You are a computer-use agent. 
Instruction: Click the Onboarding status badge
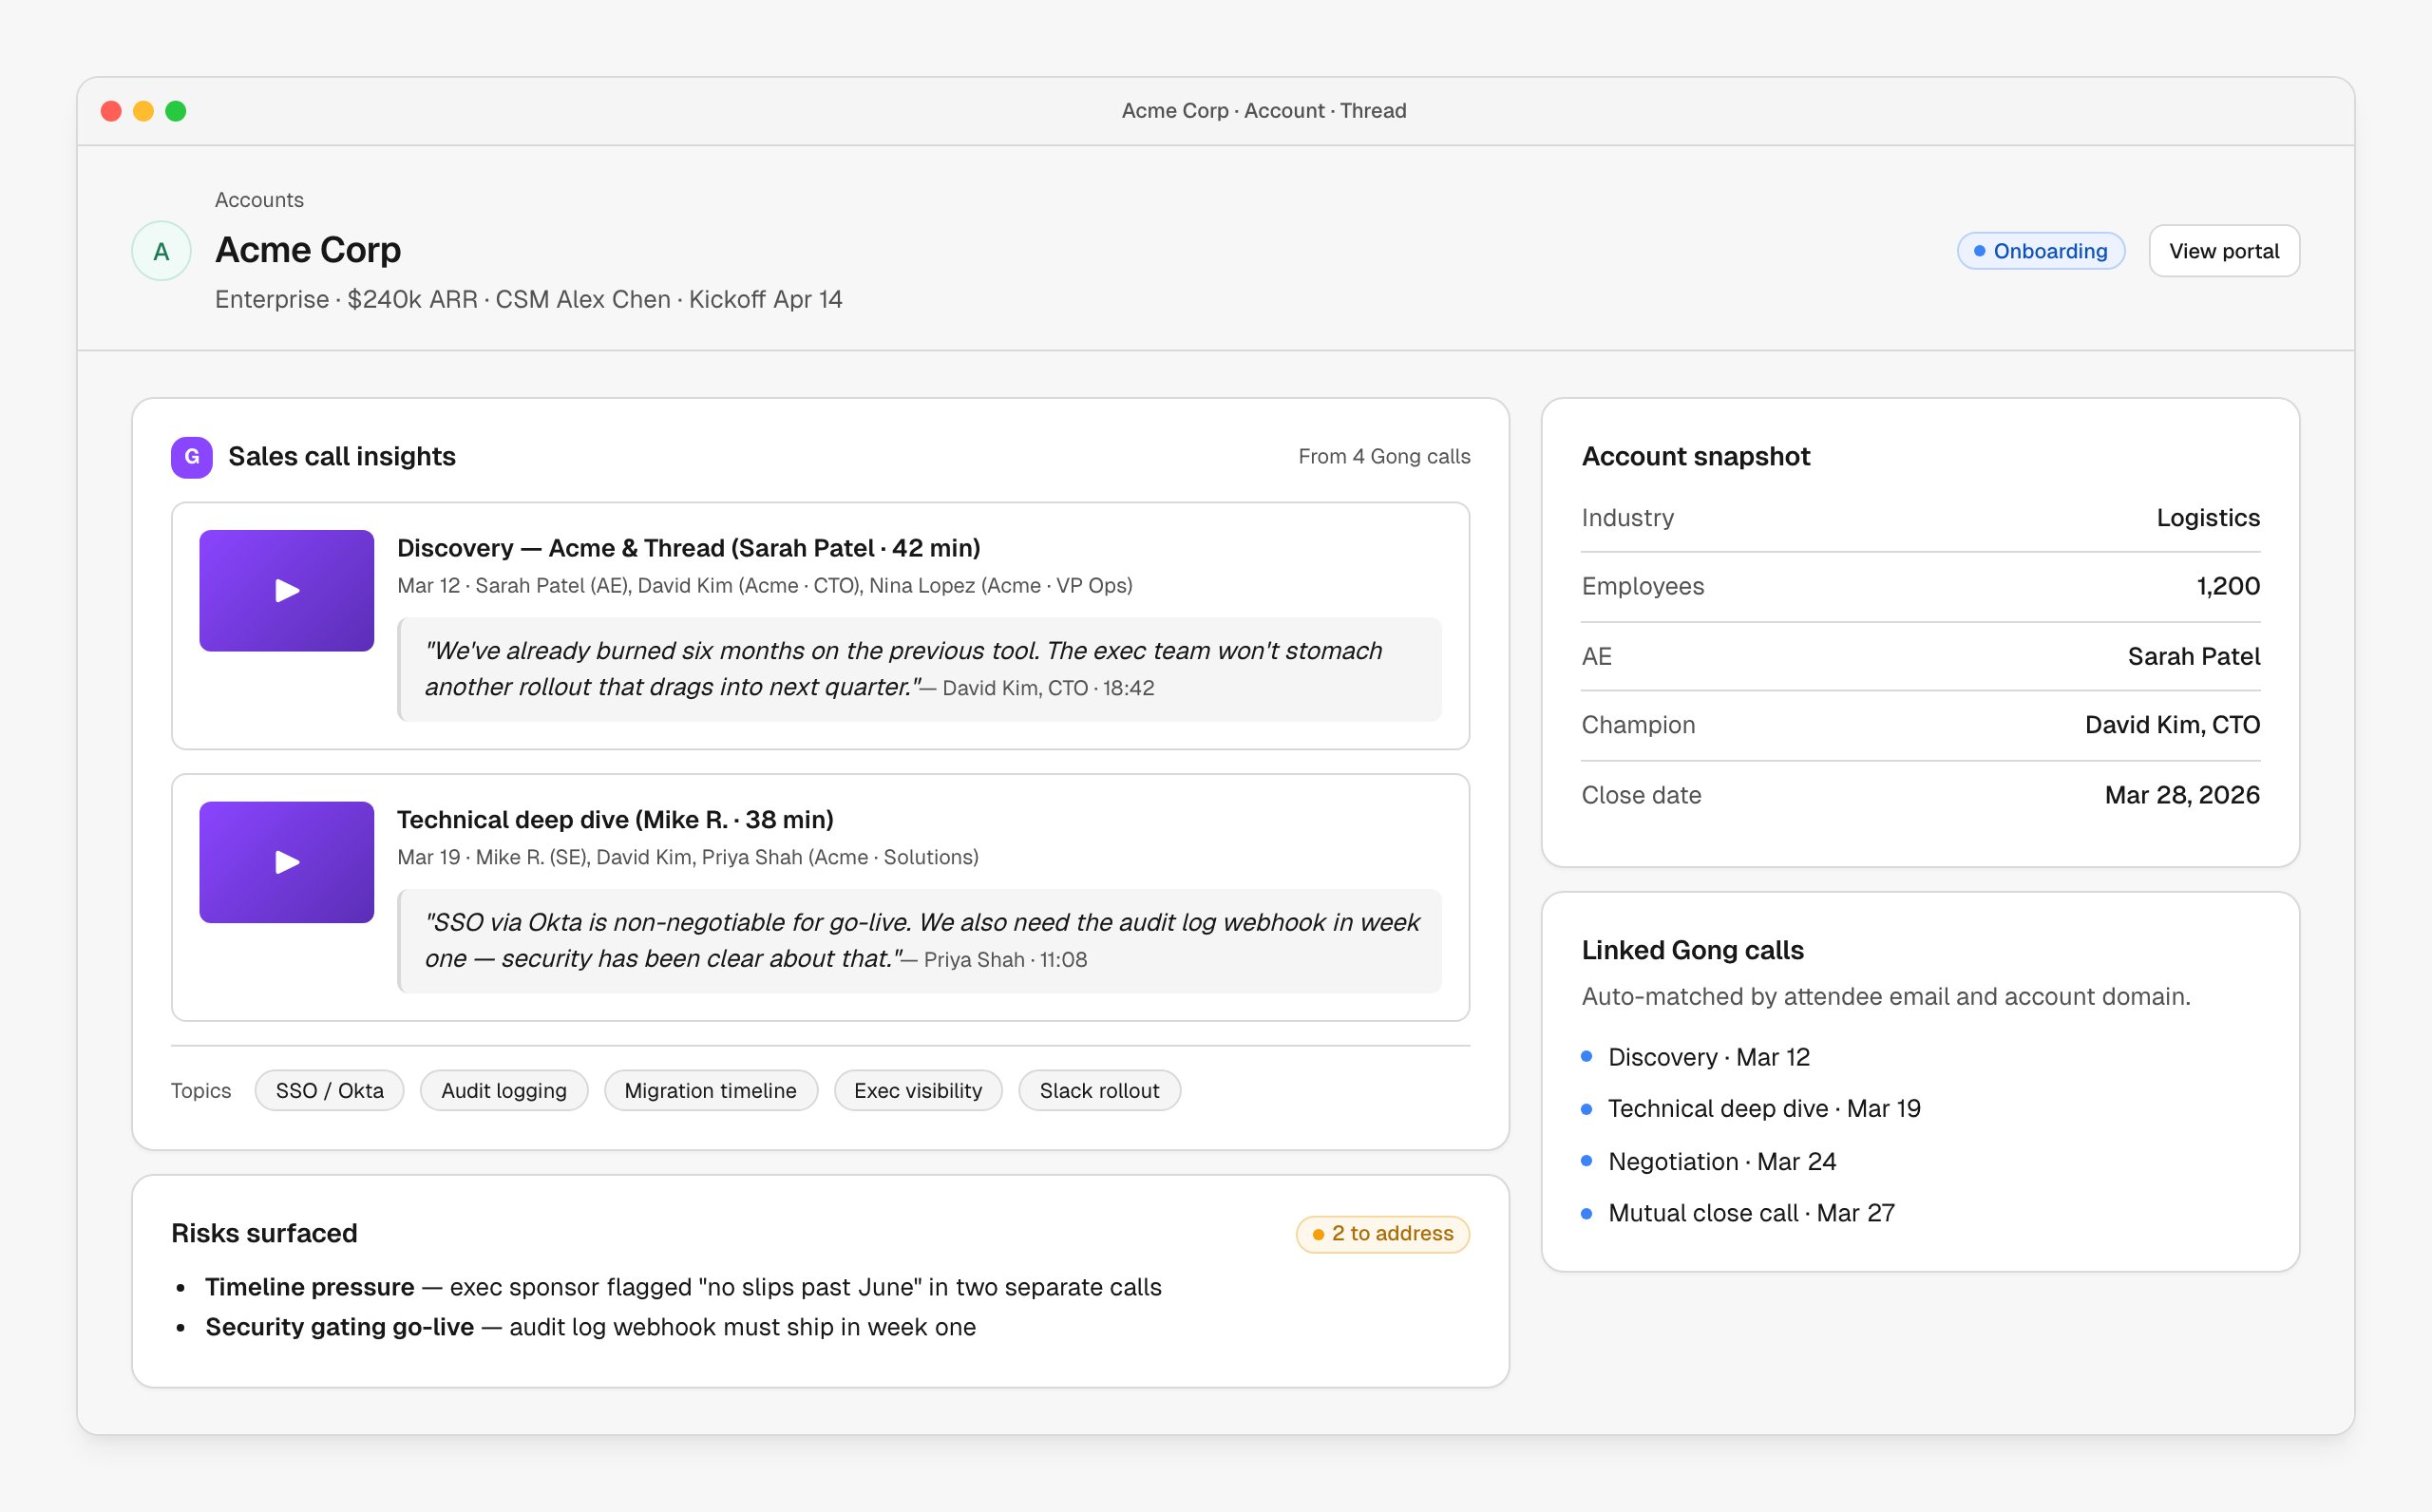point(2040,251)
